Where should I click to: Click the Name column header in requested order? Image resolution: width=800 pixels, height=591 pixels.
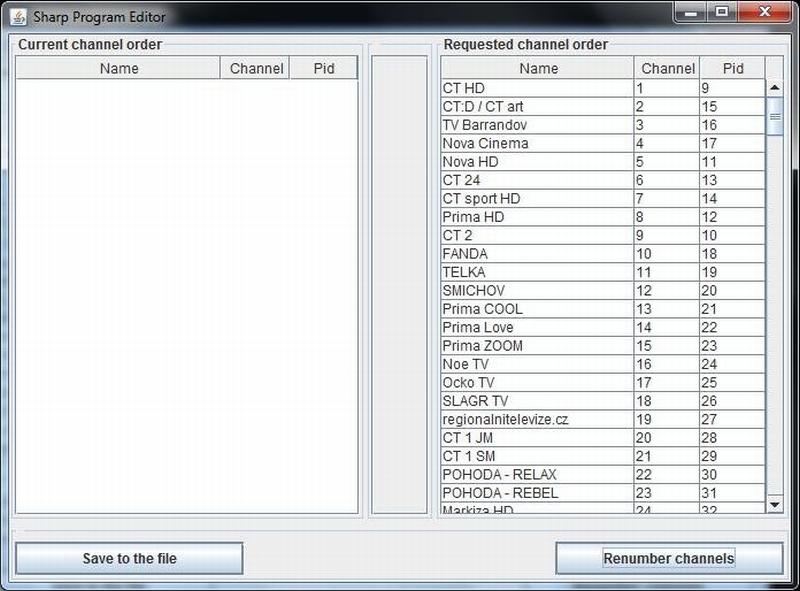537,68
